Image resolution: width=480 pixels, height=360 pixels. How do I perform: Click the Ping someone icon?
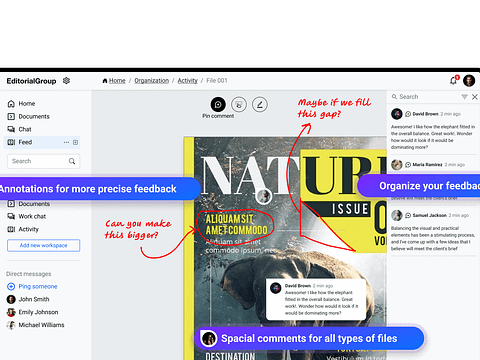[11, 286]
